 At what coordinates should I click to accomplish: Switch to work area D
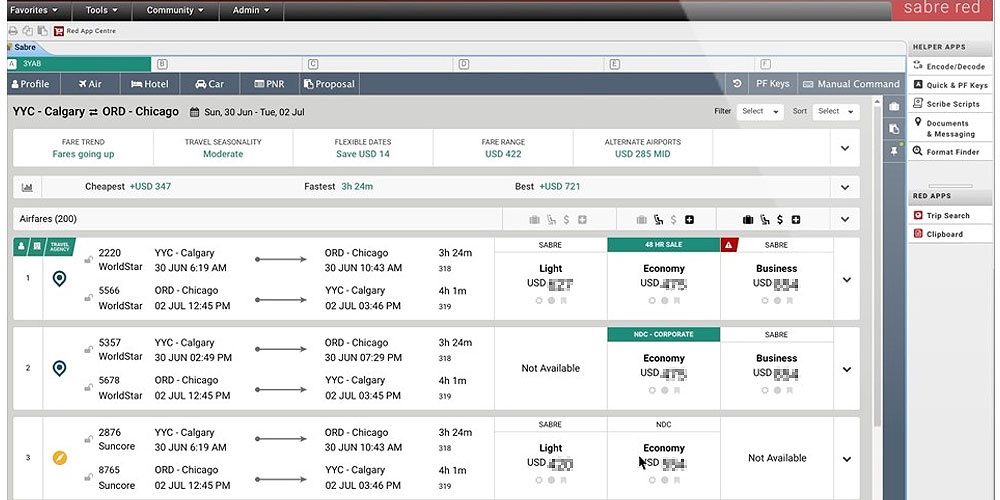click(x=529, y=64)
